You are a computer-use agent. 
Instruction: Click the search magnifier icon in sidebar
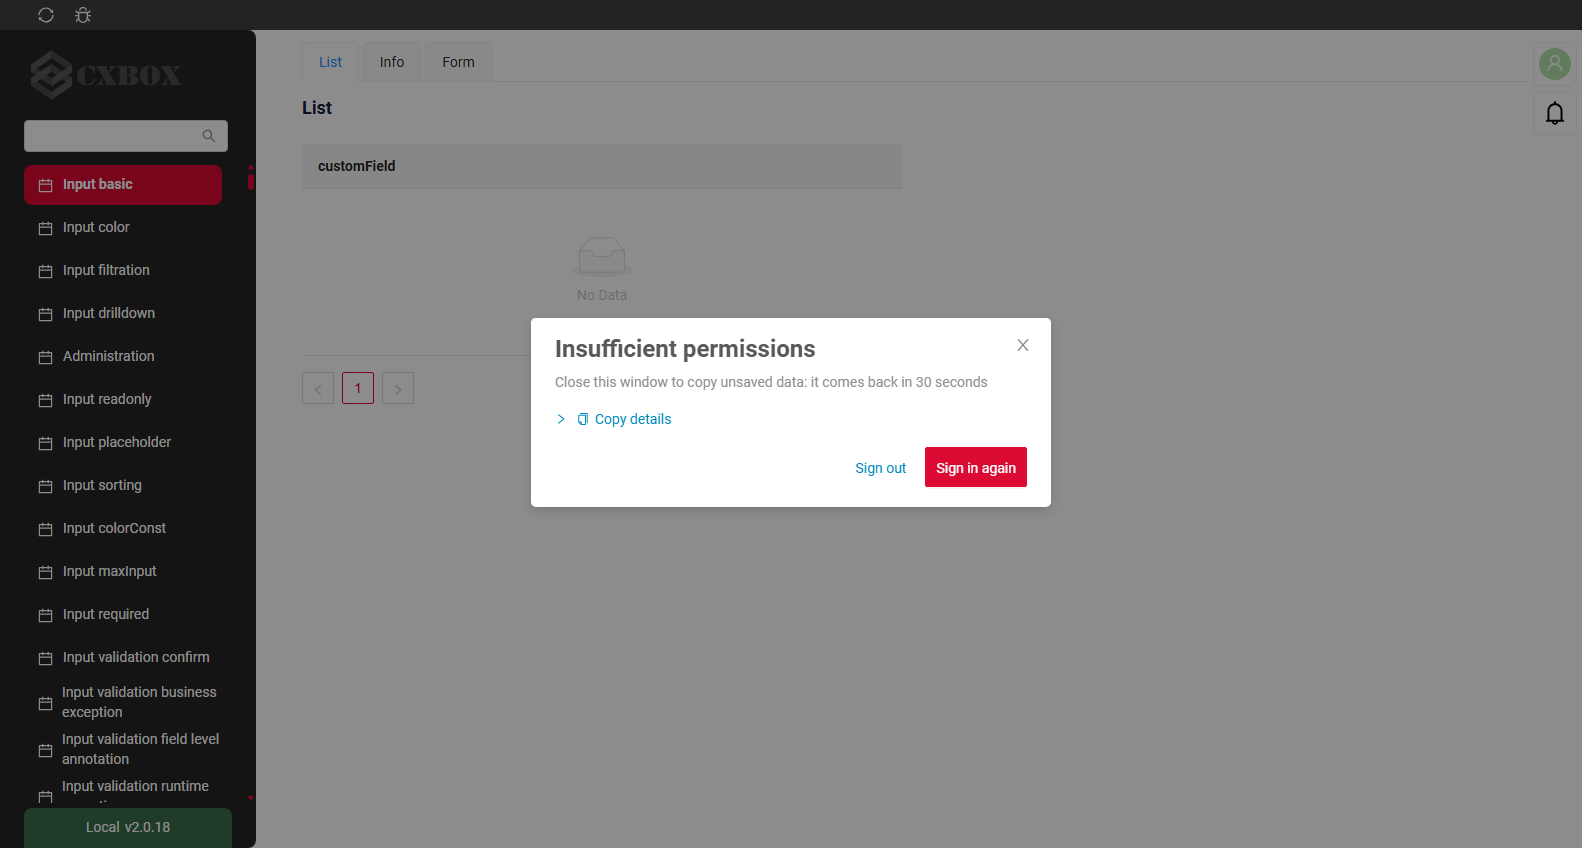pyautogui.click(x=209, y=136)
